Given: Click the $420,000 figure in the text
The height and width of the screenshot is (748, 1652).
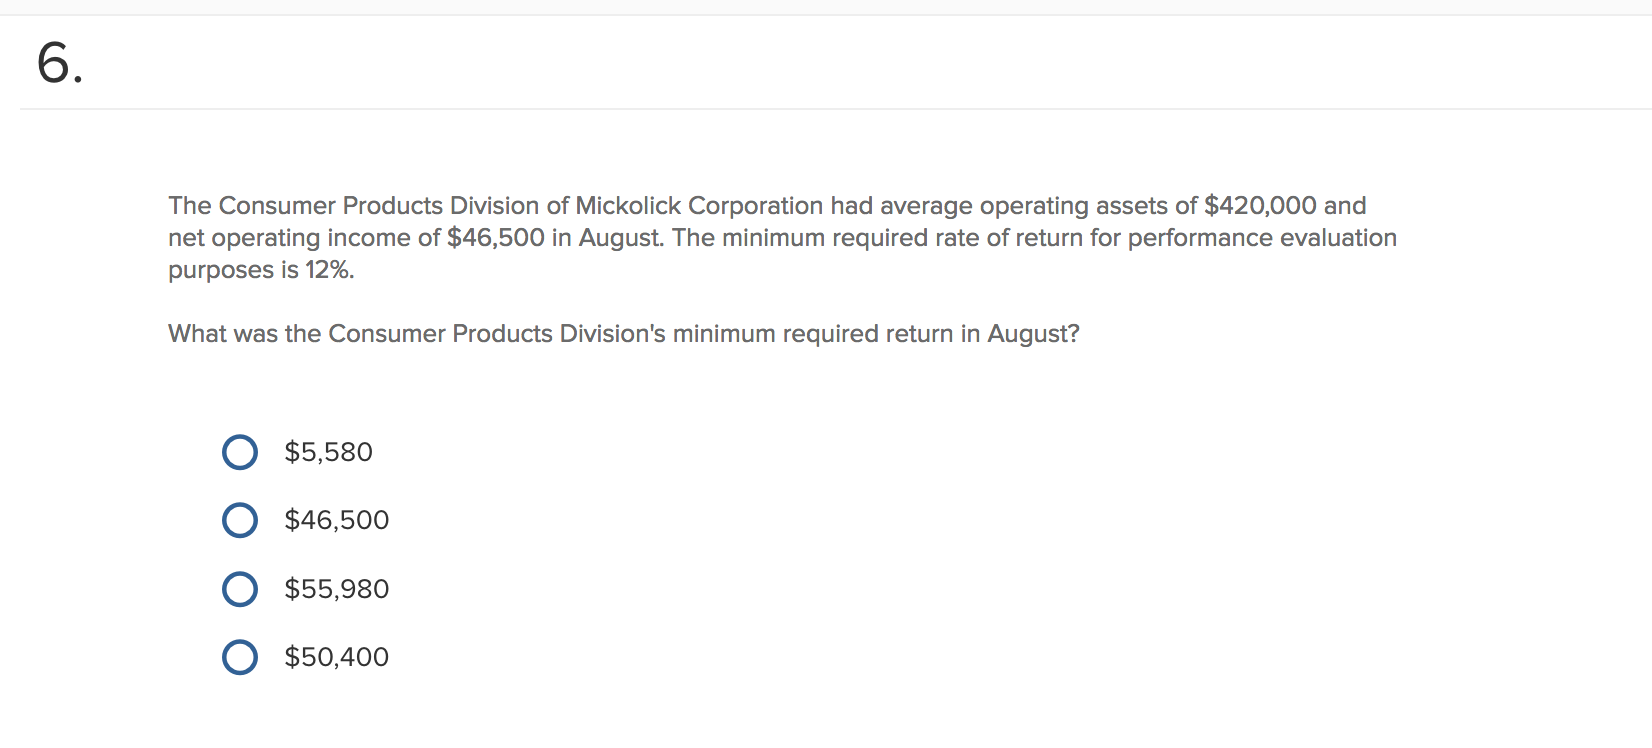Looking at the screenshot, I should point(1262,206).
